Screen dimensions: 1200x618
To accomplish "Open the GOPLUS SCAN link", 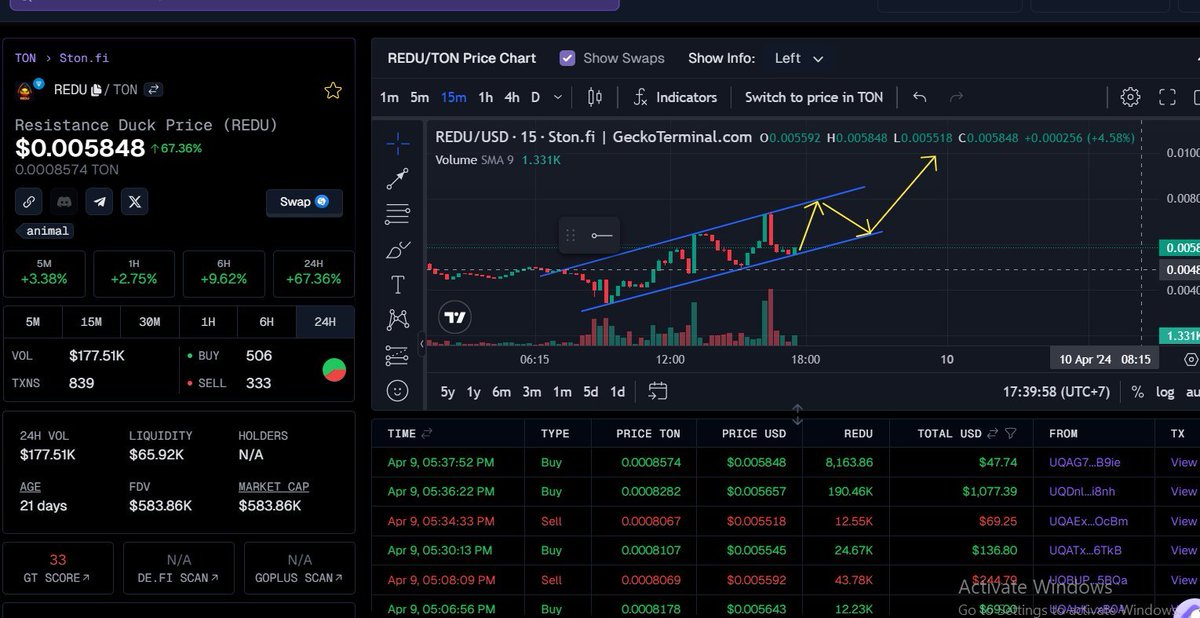I will coord(299,569).
